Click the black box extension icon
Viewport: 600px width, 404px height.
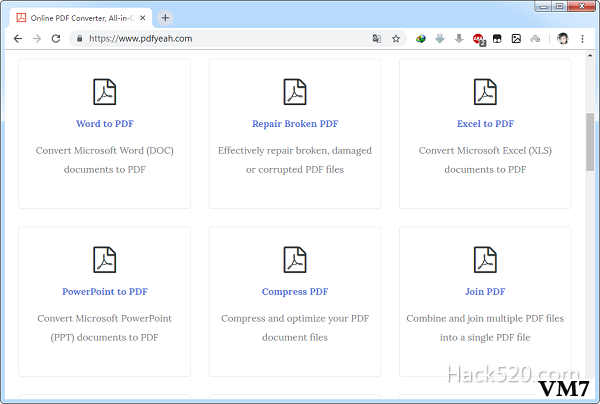pyautogui.click(x=497, y=39)
